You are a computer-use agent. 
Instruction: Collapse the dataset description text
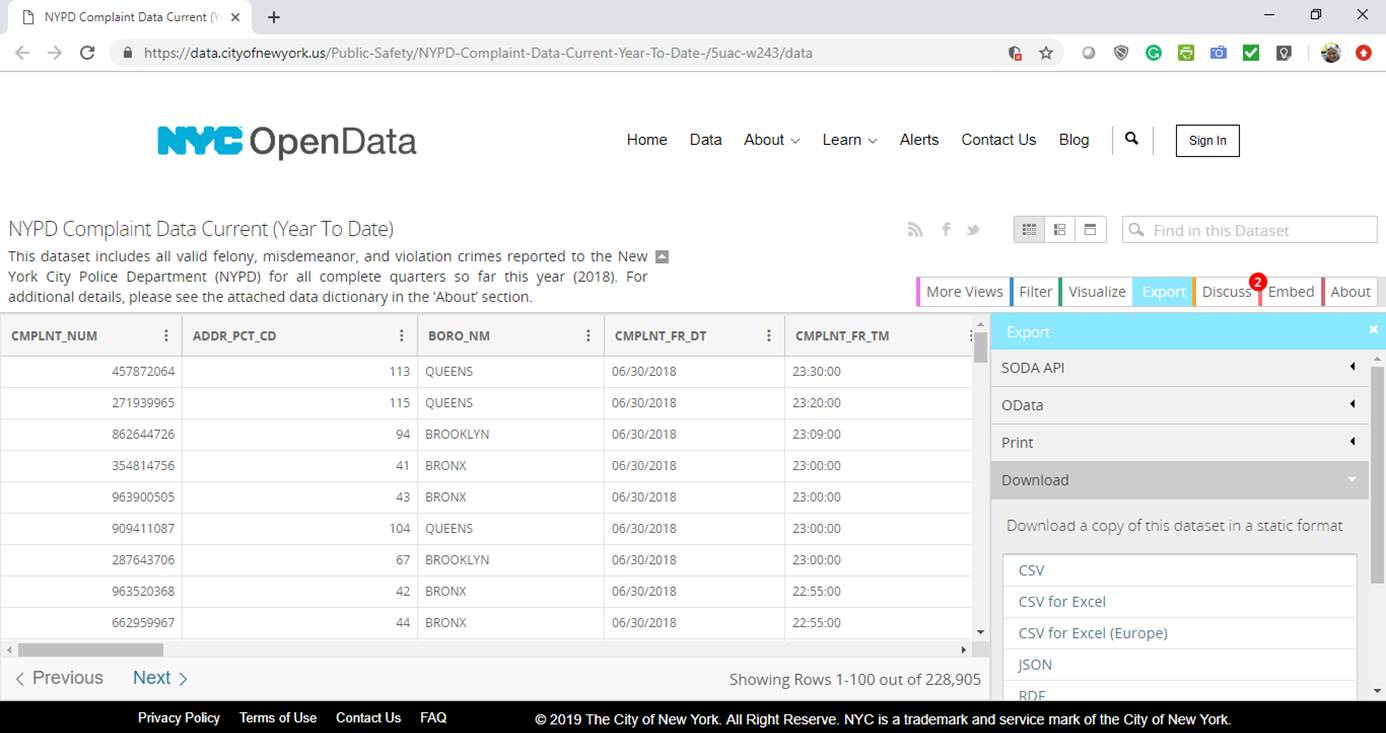[x=661, y=256]
